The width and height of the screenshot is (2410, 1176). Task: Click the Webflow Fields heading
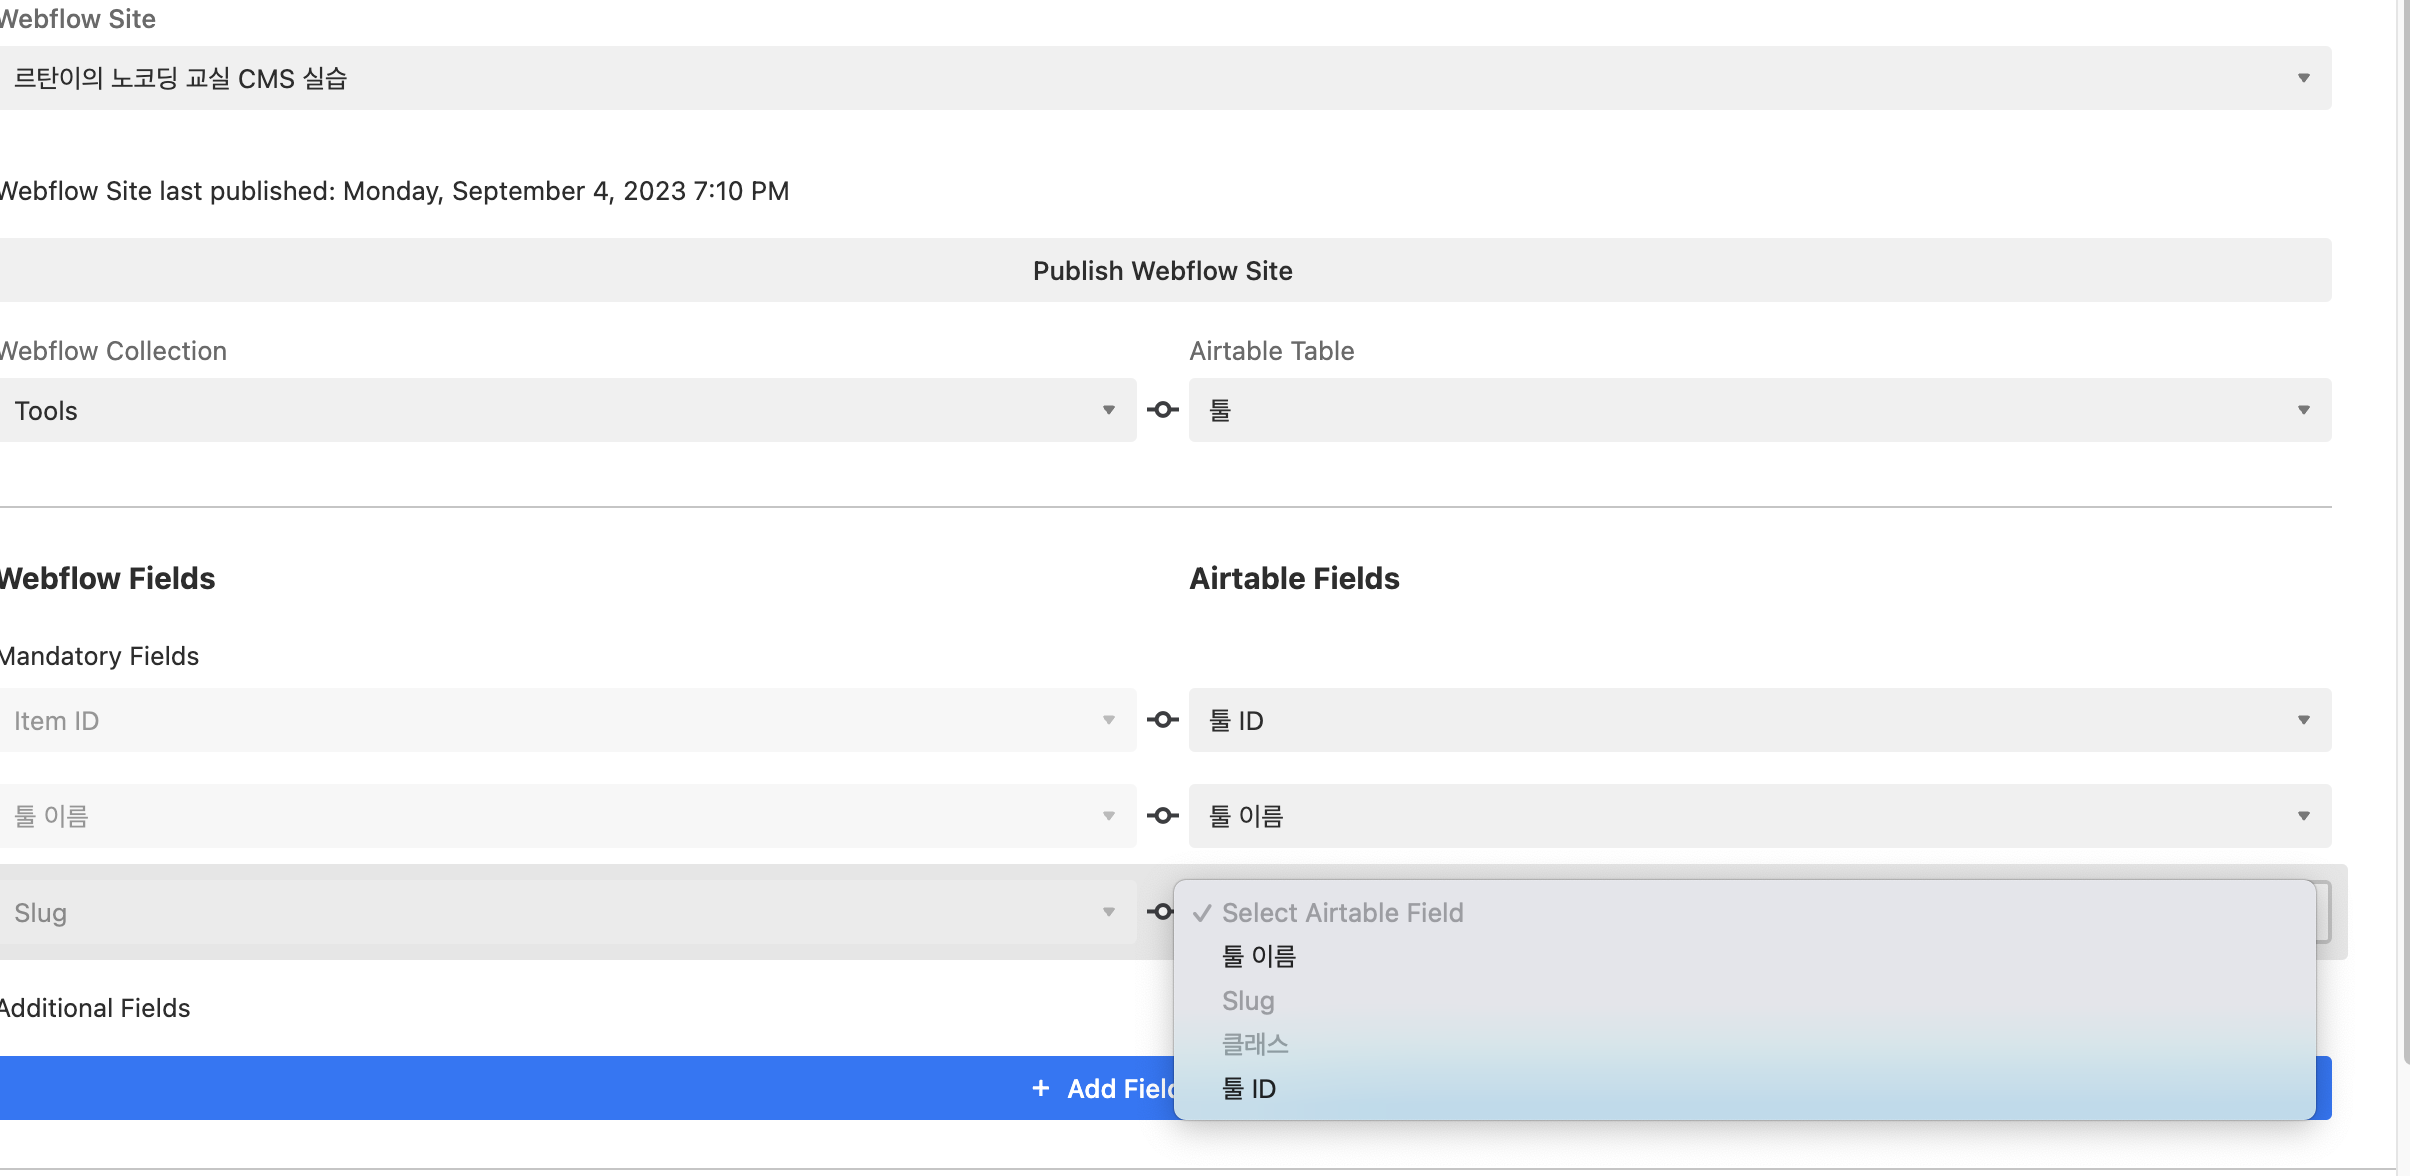(107, 578)
